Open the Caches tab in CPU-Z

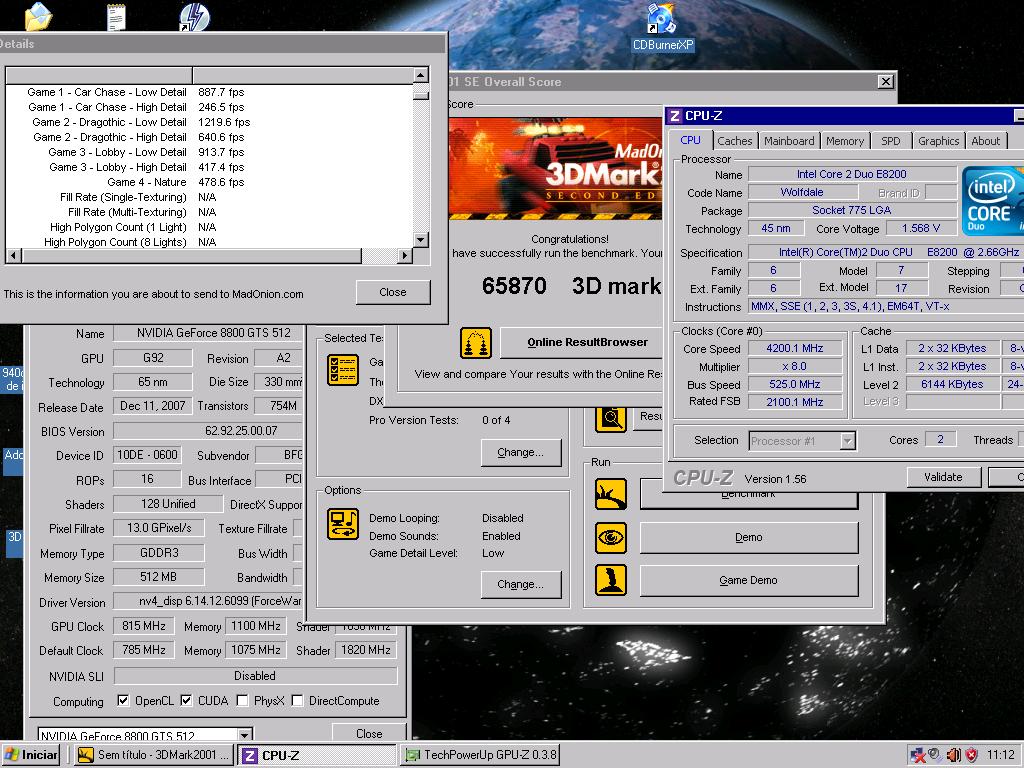coord(735,141)
